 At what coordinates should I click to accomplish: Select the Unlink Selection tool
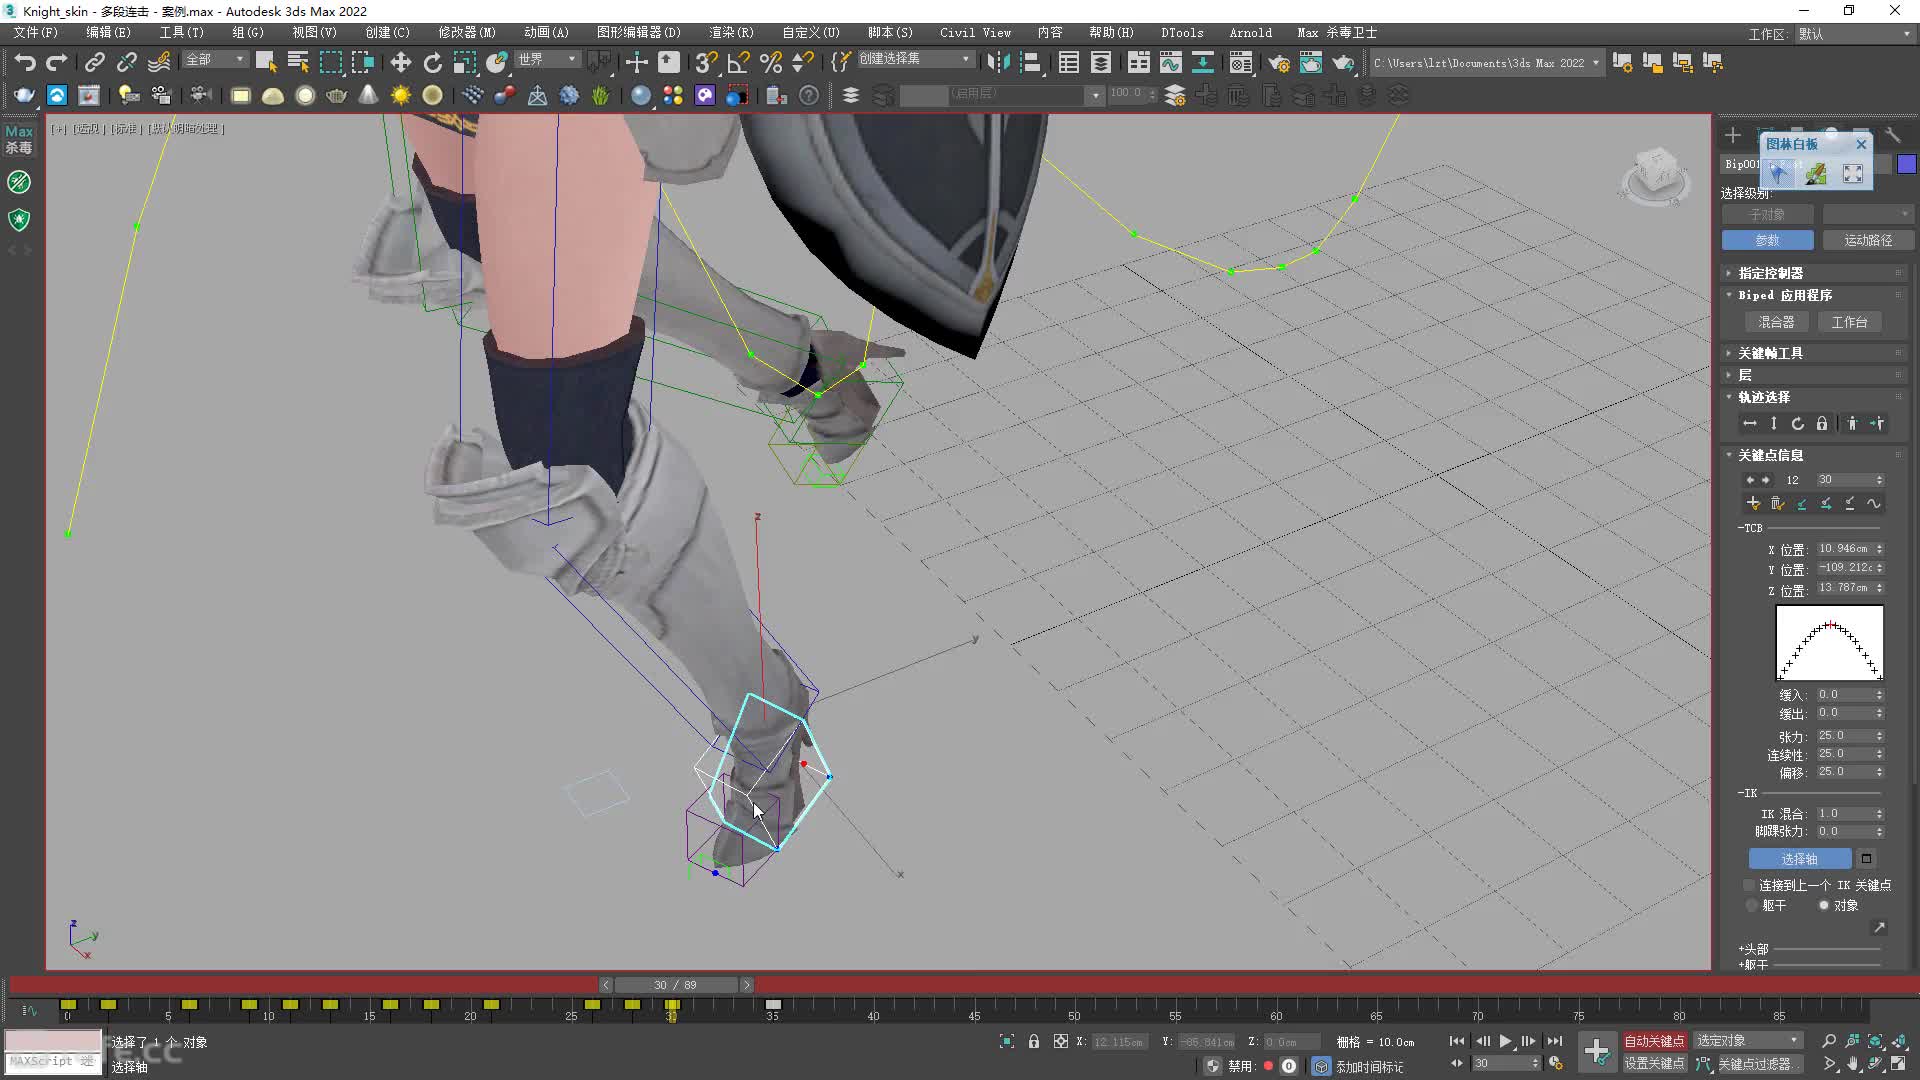click(126, 62)
